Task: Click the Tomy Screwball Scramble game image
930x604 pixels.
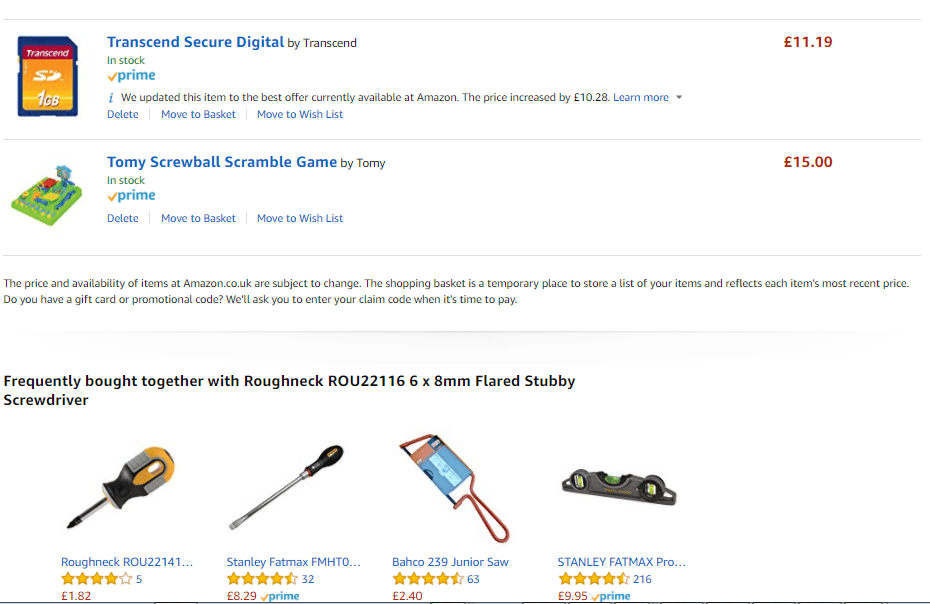Action: 46,192
